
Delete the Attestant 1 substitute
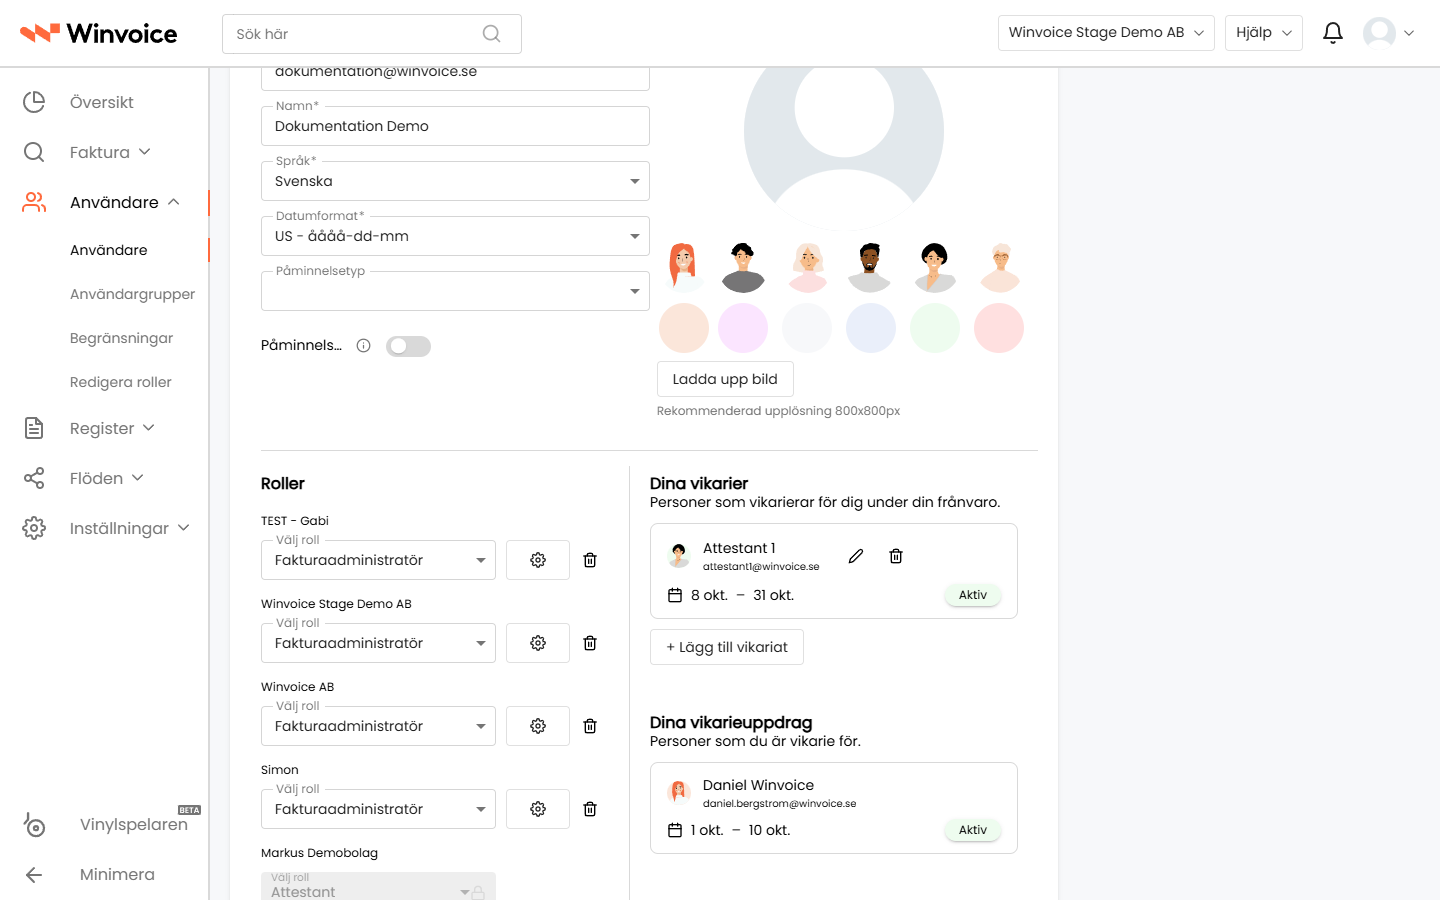896,556
